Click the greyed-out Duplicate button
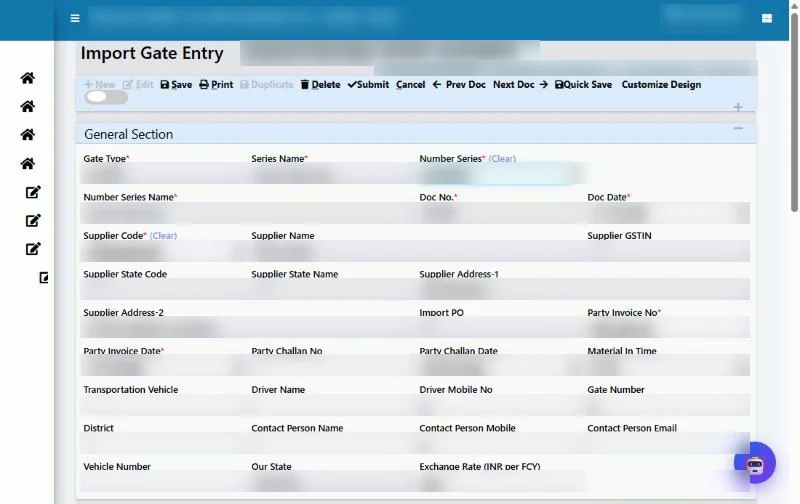This screenshot has width=800, height=504. tap(266, 85)
